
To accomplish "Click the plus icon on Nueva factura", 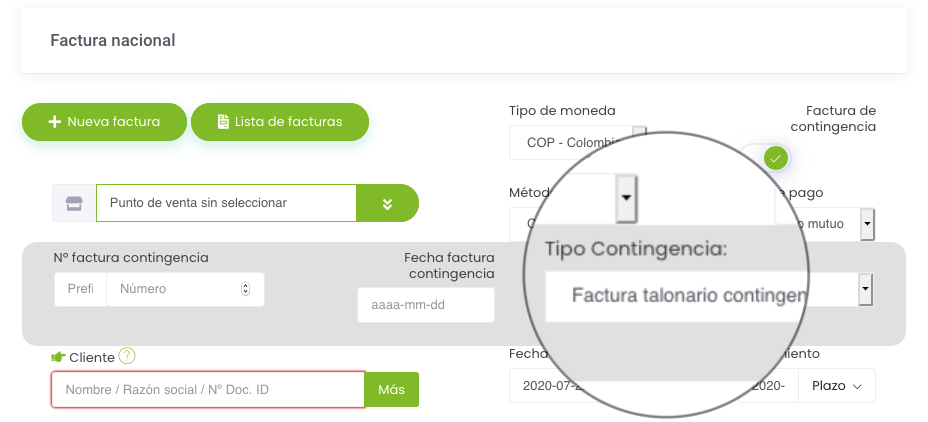I will [54, 122].
